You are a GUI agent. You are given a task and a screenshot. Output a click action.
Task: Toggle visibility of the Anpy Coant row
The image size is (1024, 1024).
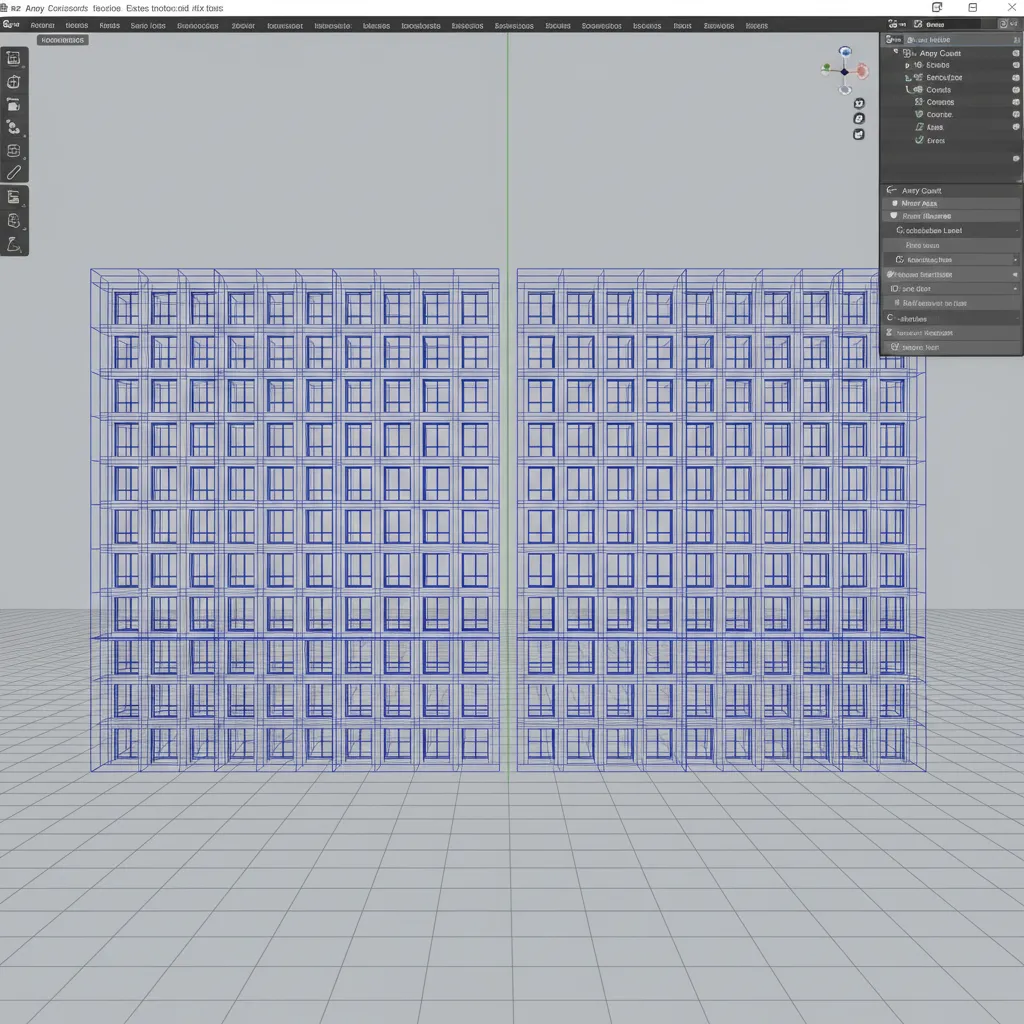click(1016, 53)
